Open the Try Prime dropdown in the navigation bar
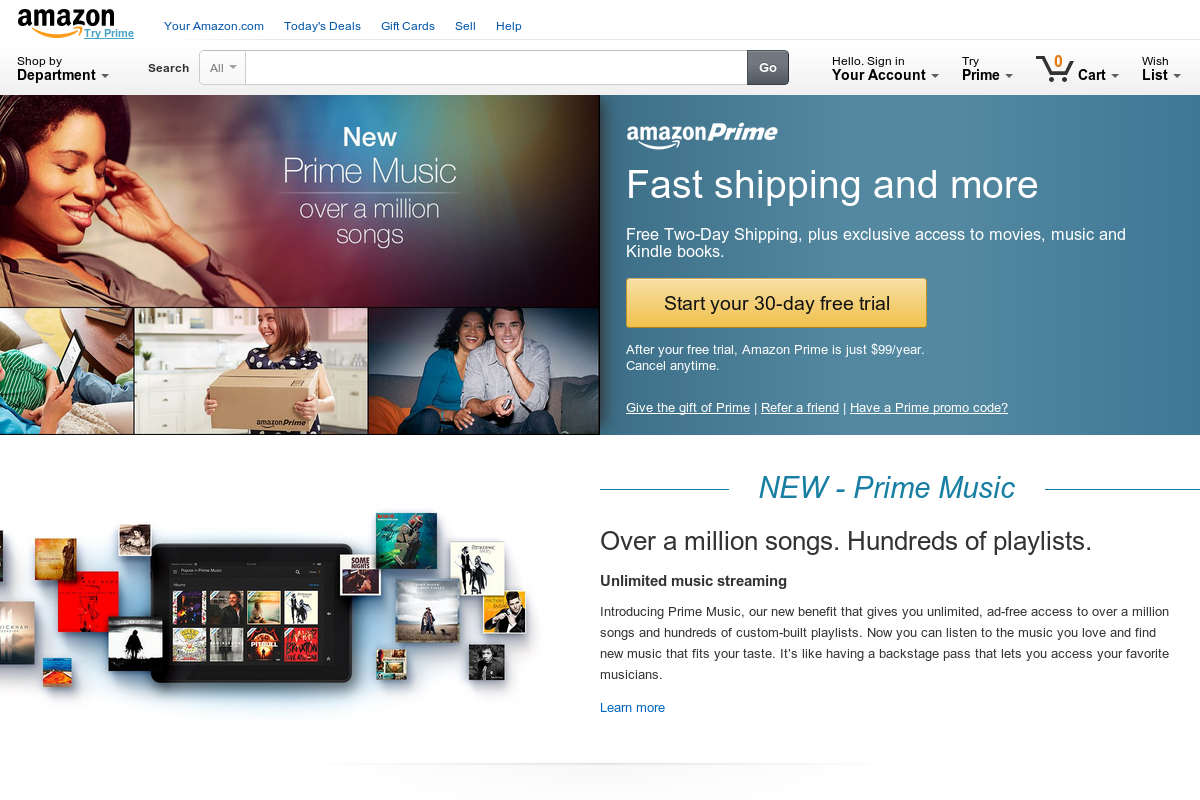 point(987,69)
